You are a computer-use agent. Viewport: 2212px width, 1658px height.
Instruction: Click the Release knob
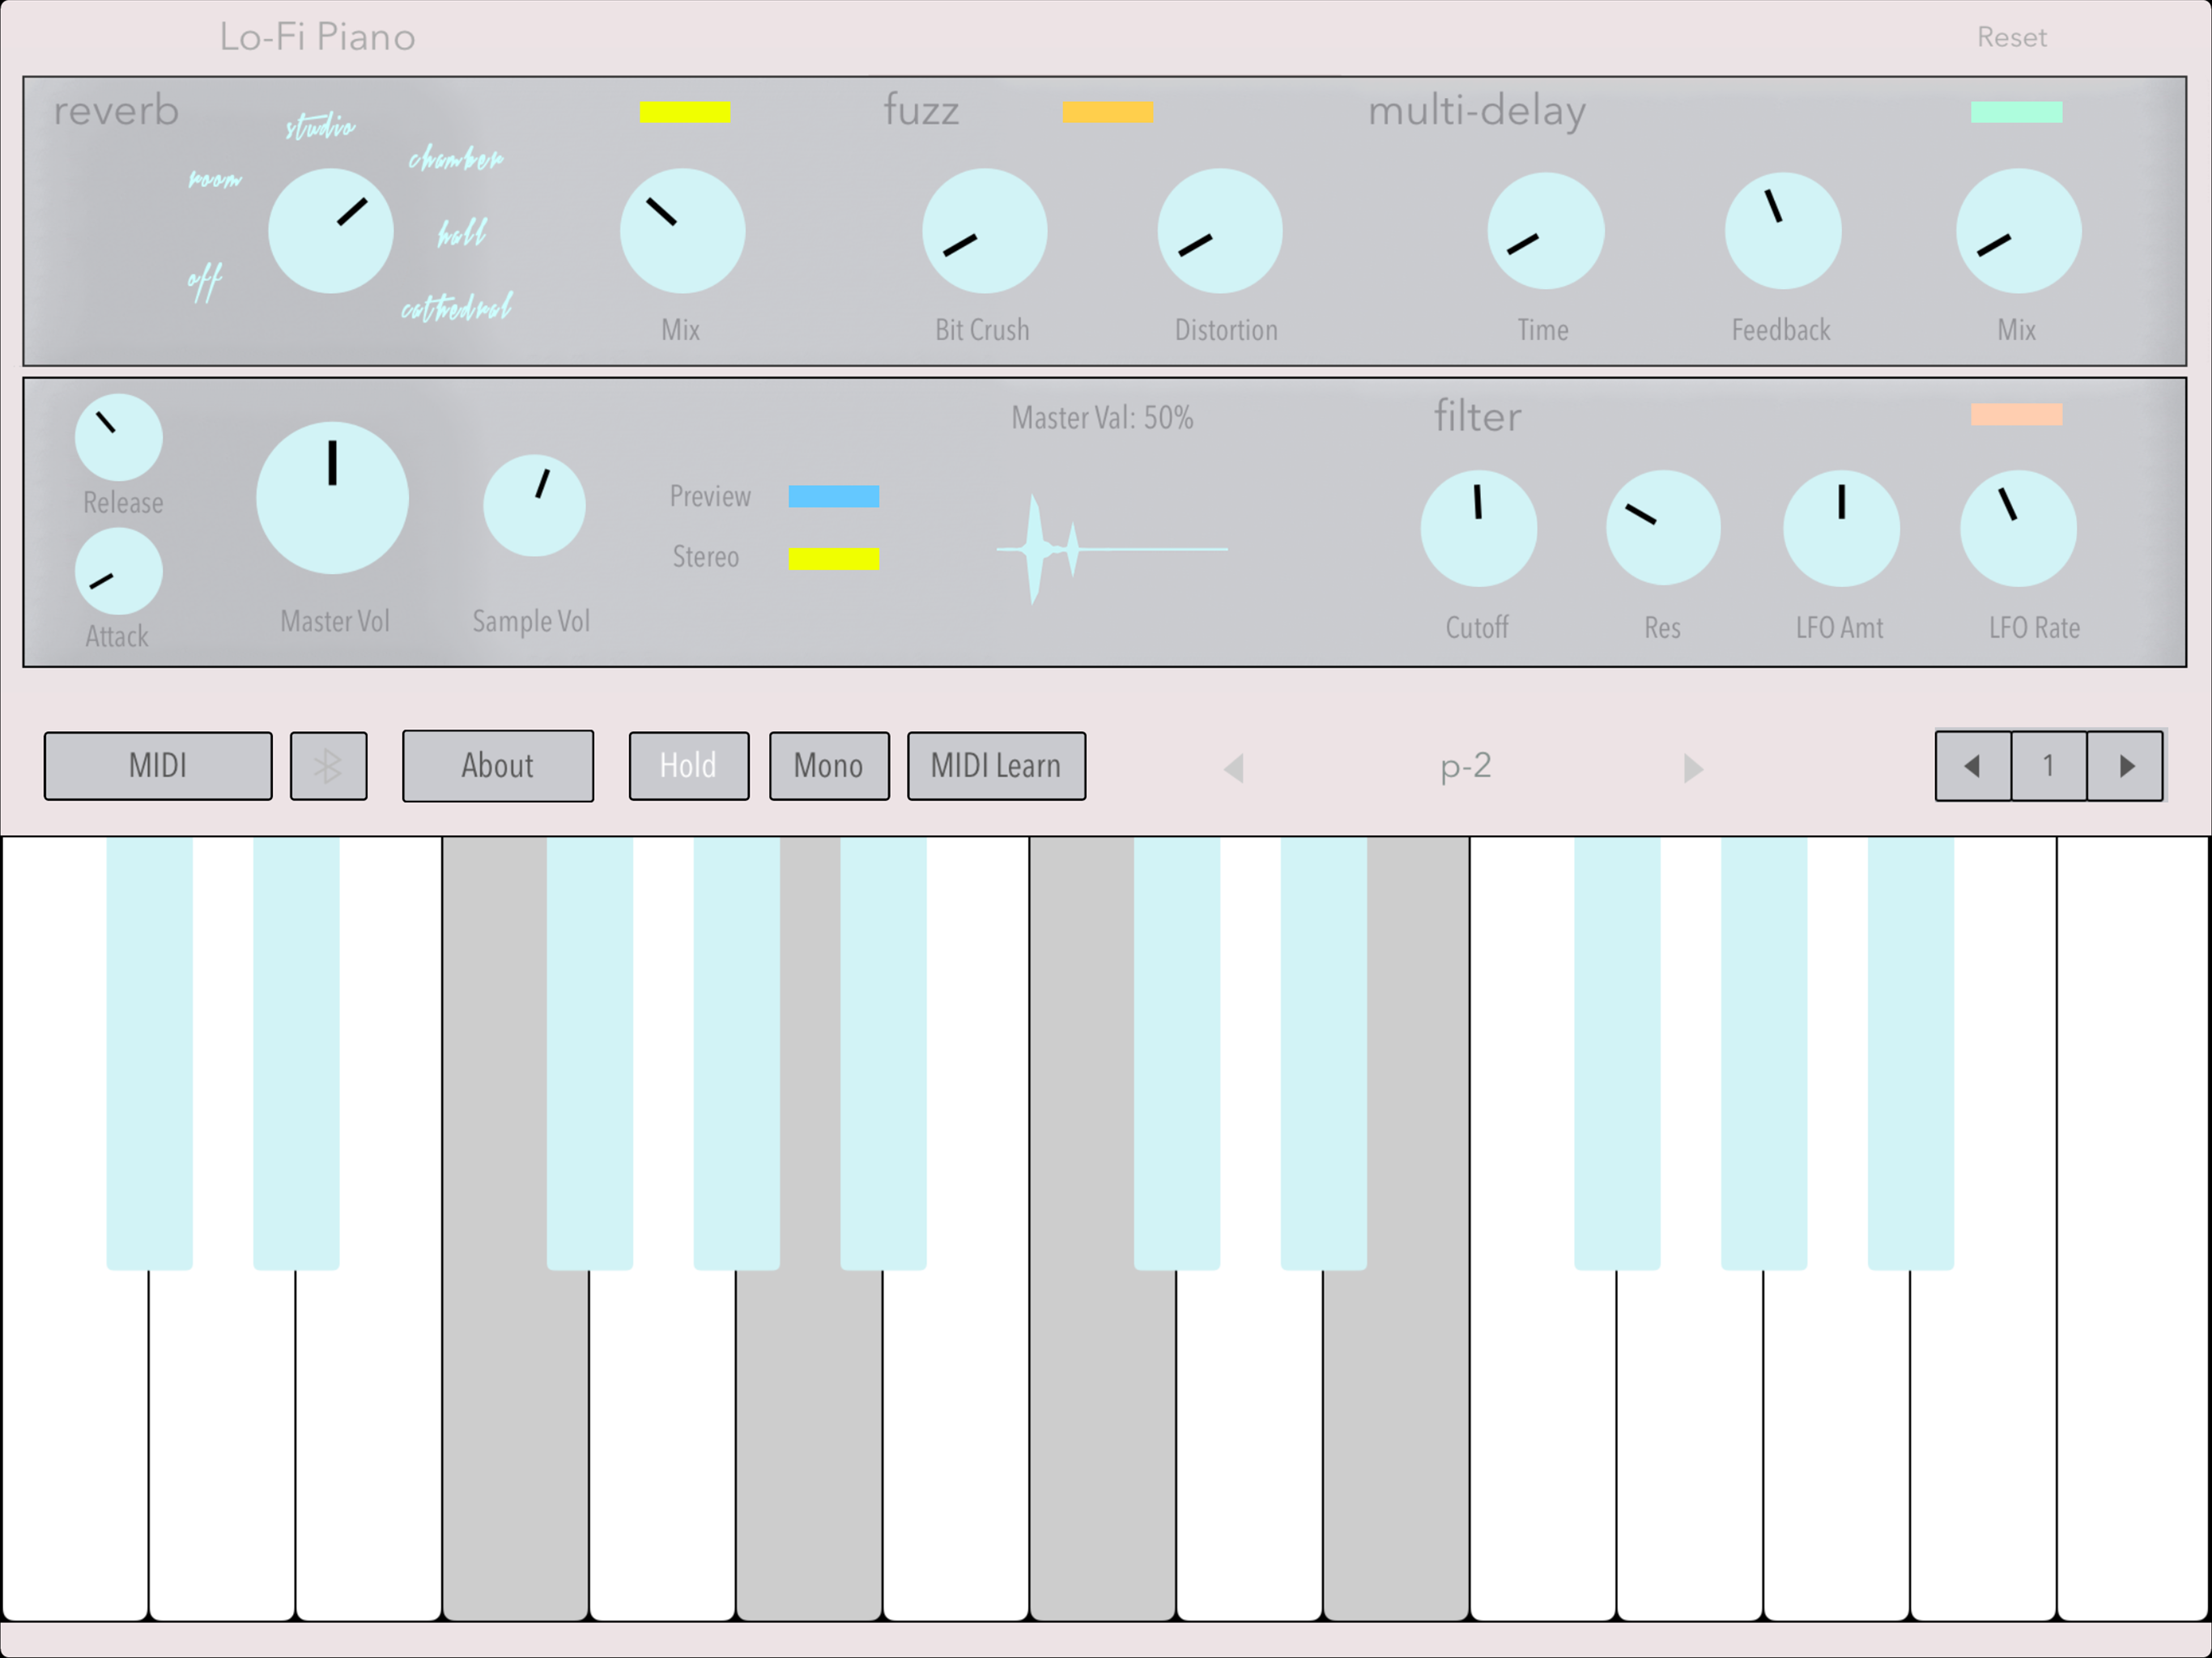[119, 437]
